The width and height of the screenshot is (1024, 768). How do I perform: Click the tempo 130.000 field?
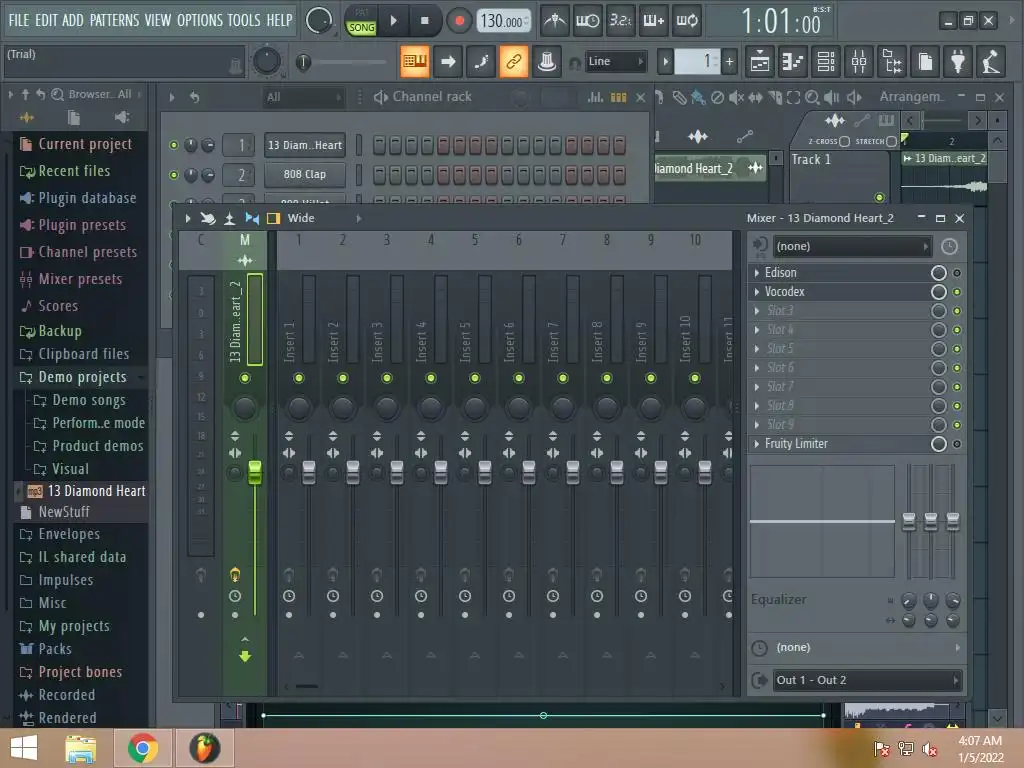(x=504, y=21)
